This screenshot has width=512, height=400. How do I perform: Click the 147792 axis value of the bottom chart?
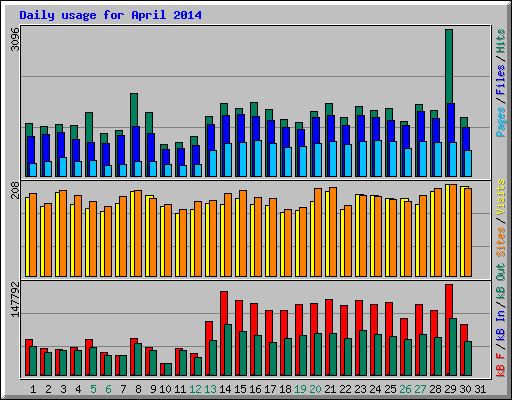pos(15,299)
